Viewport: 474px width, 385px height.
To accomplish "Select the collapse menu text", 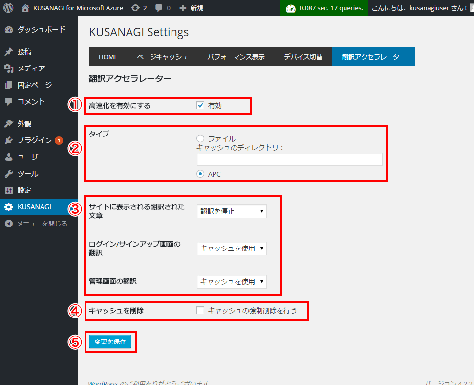I will tap(42, 223).
